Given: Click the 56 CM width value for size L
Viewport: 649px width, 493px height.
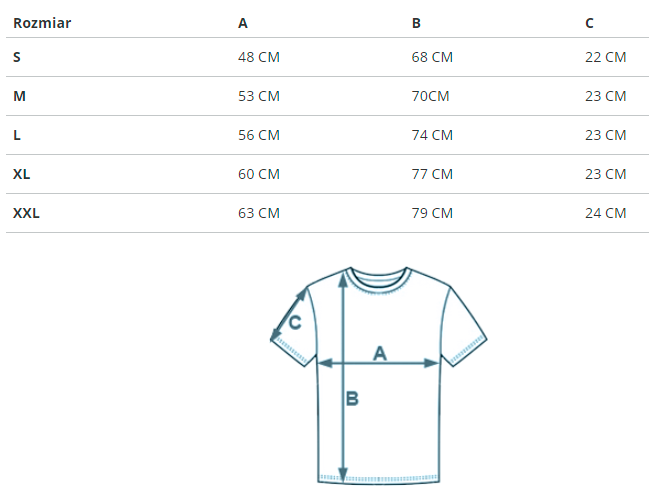Looking at the screenshot, I should coord(258,135).
